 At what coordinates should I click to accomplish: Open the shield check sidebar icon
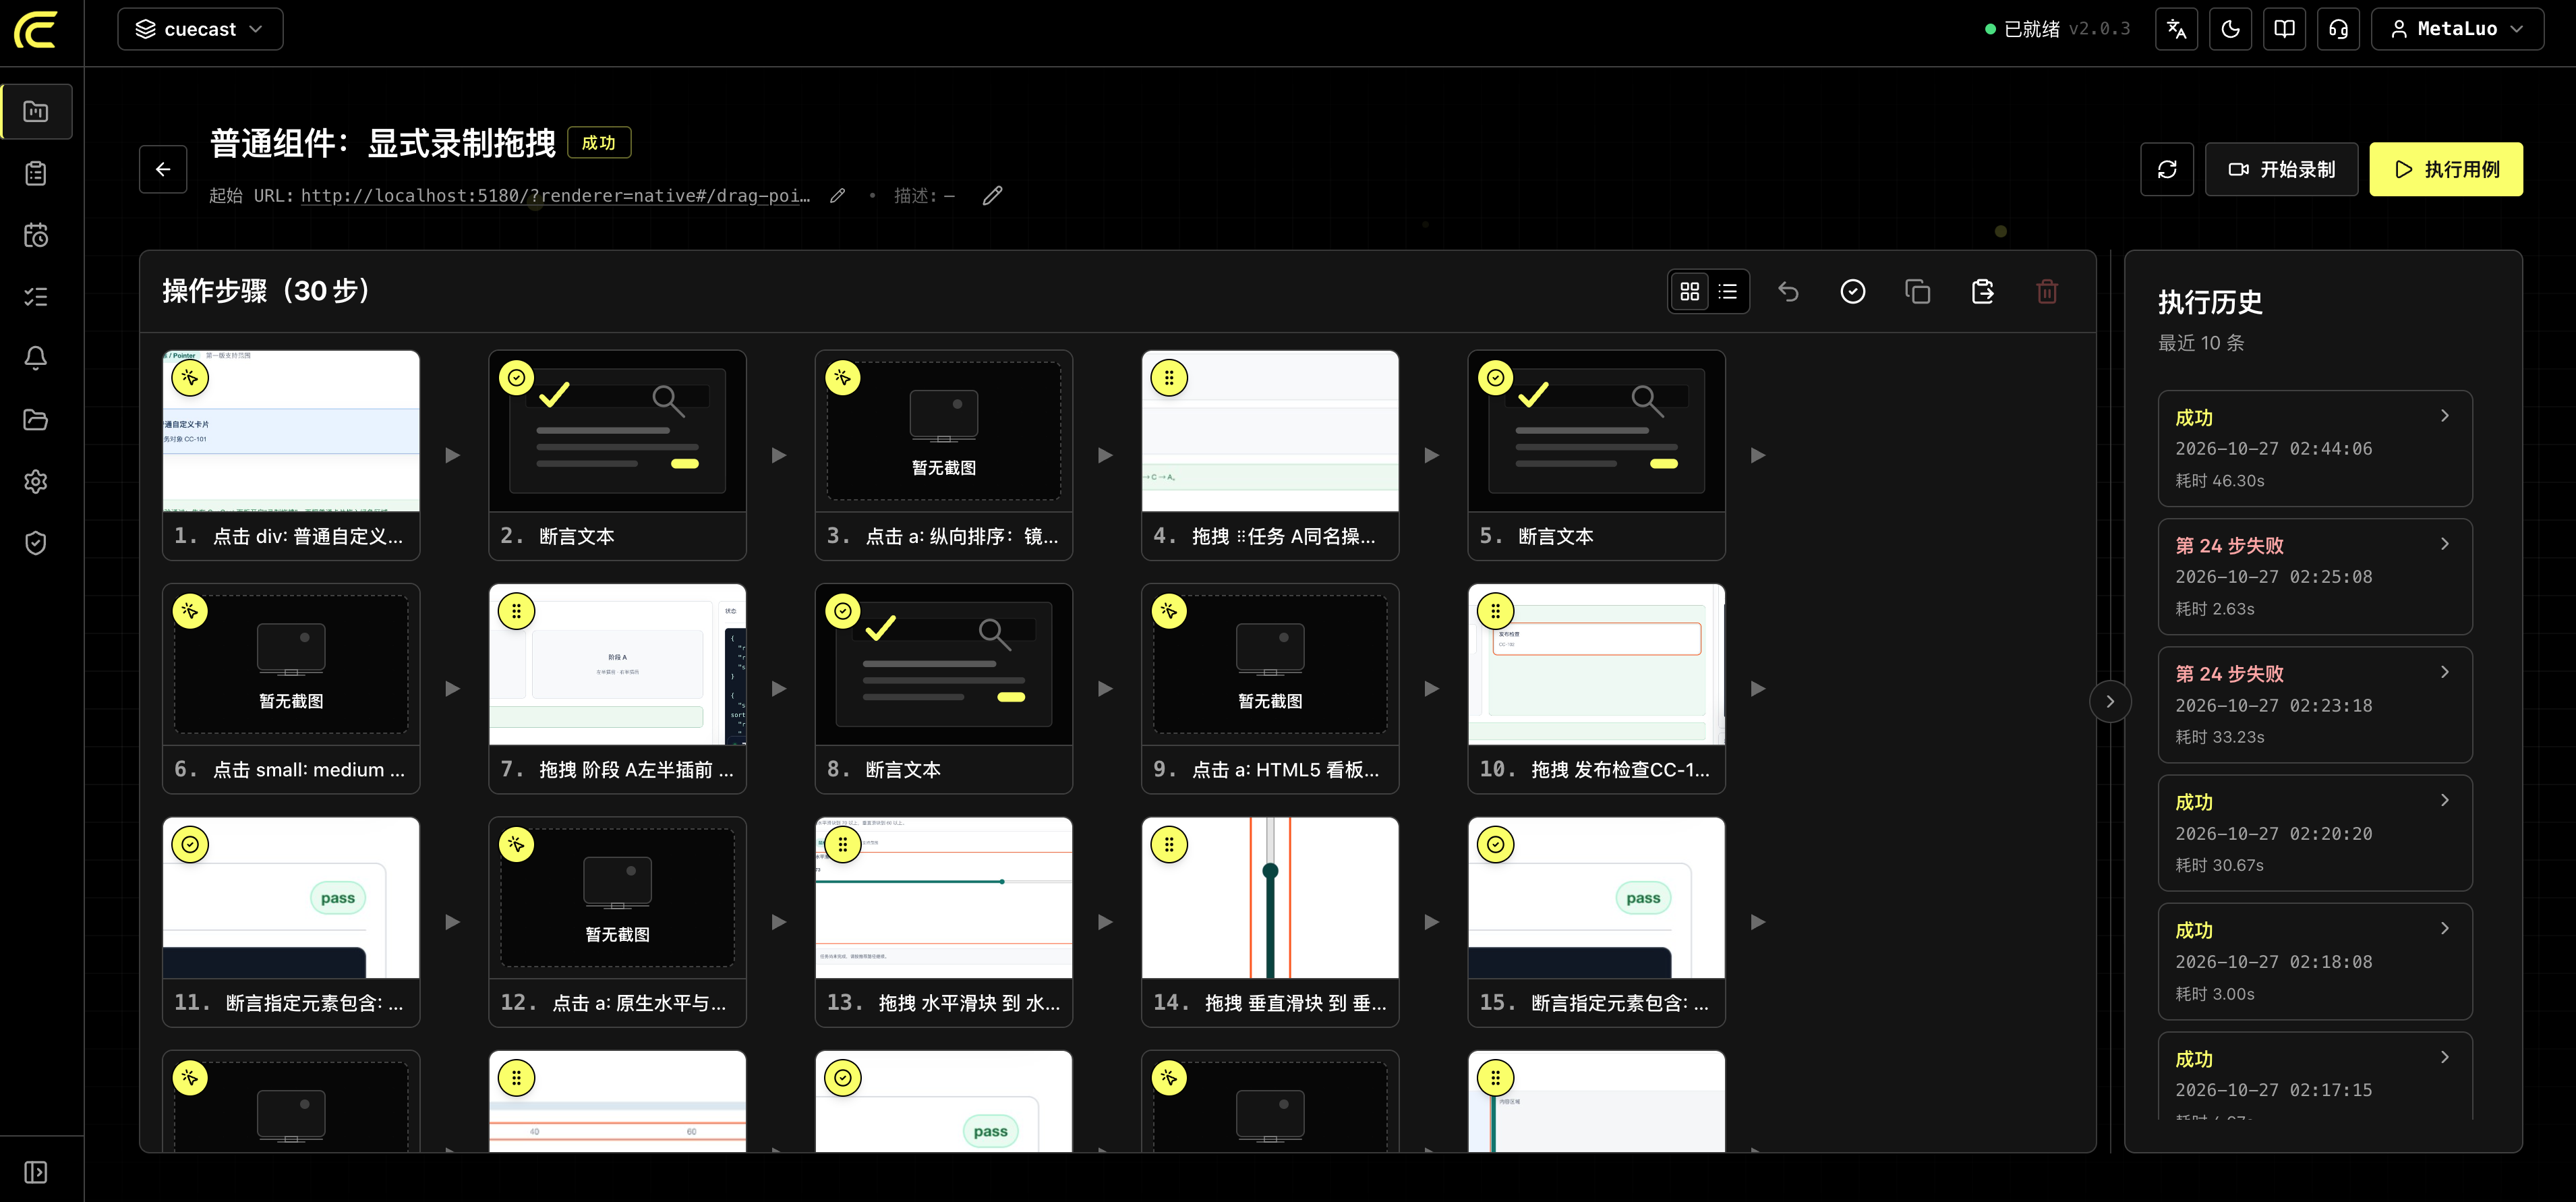(x=36, y=543)
